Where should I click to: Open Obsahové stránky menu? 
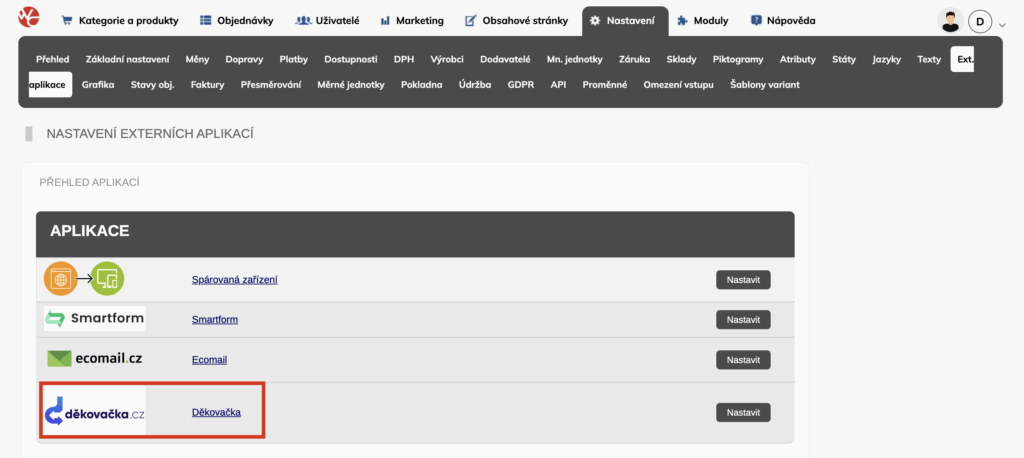[x=516, y=20]
